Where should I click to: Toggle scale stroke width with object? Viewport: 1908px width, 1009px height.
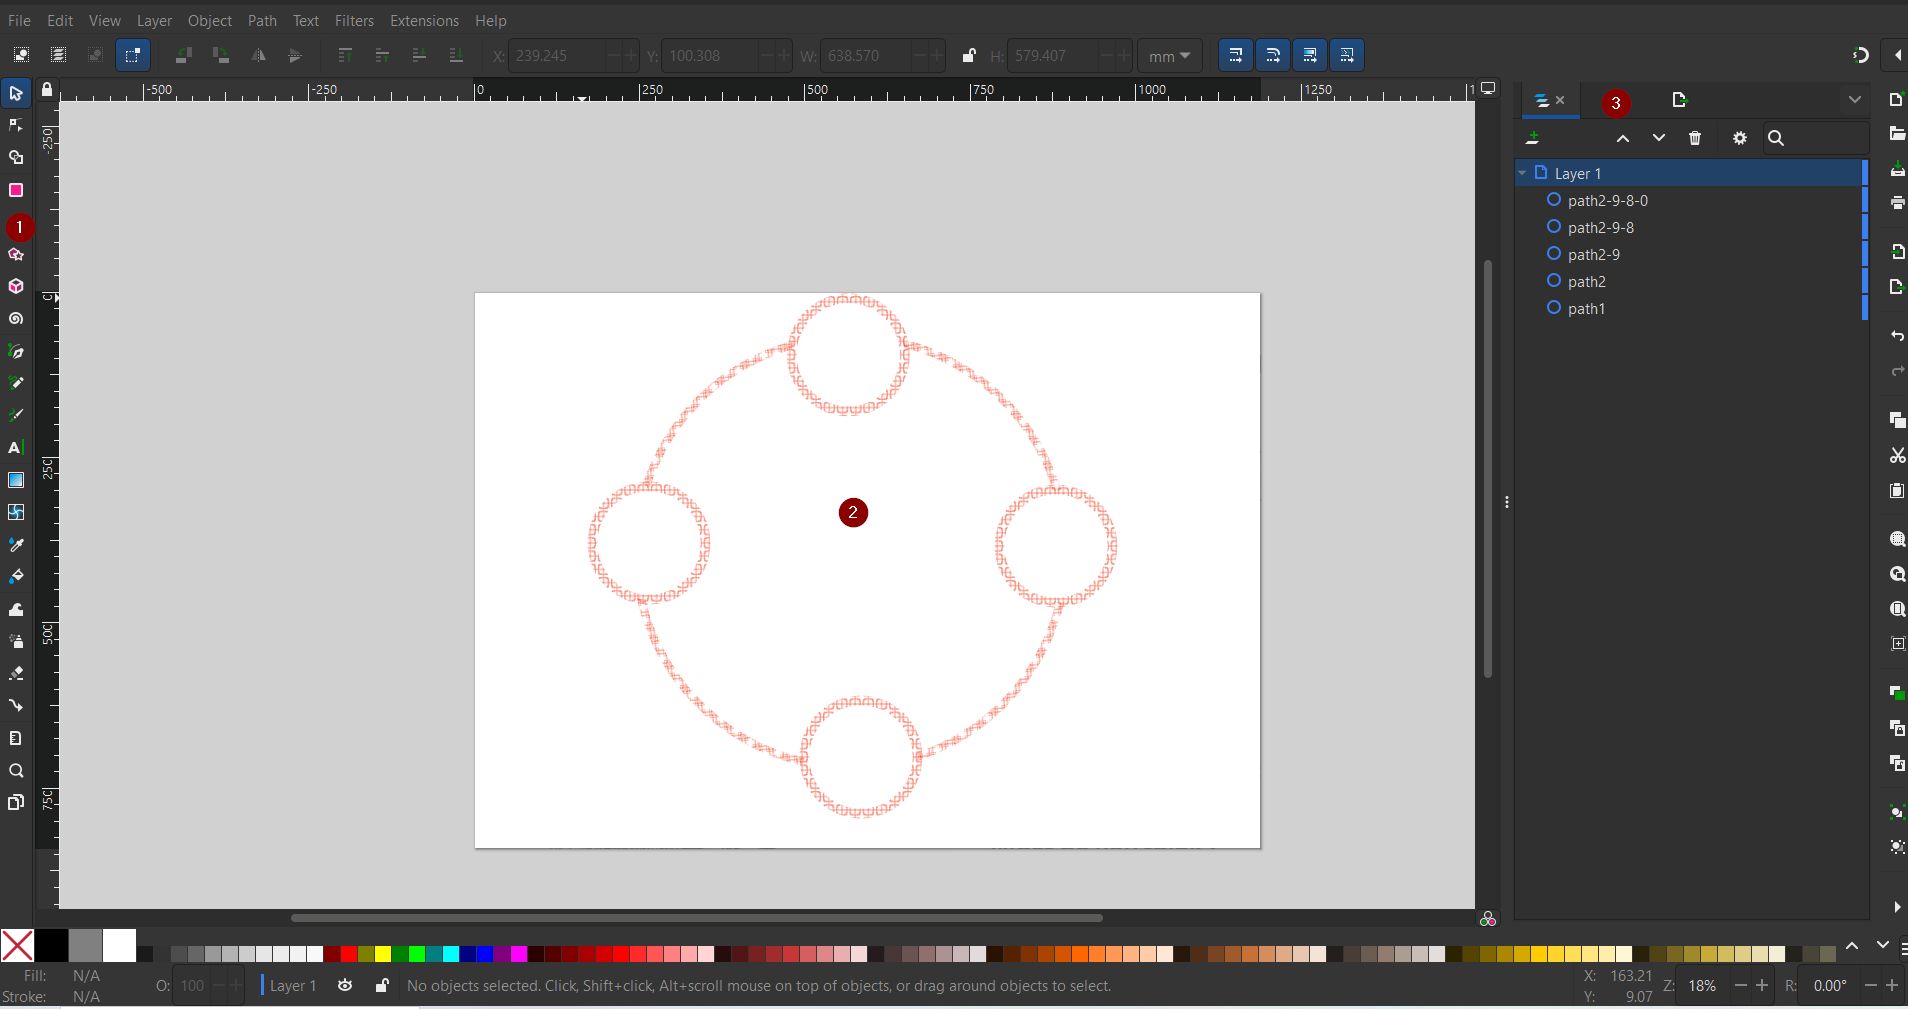pos(1236,55)
